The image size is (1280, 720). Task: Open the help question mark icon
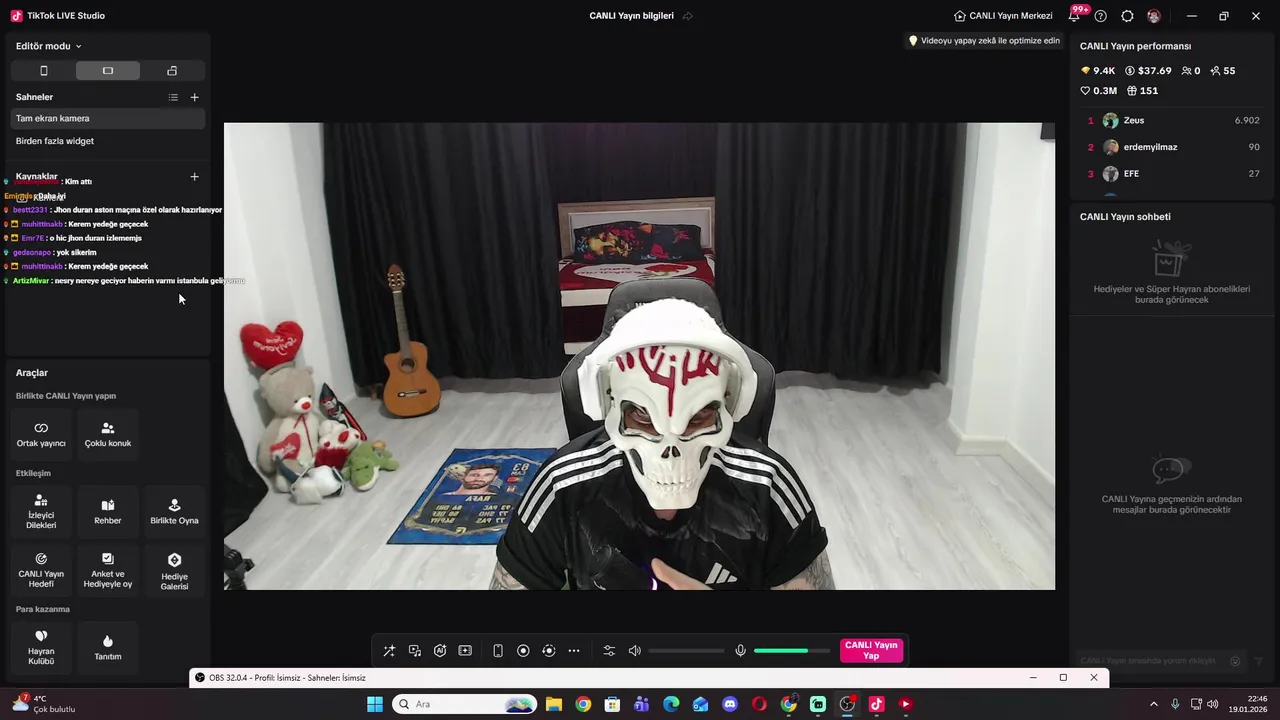(1101, 16)
